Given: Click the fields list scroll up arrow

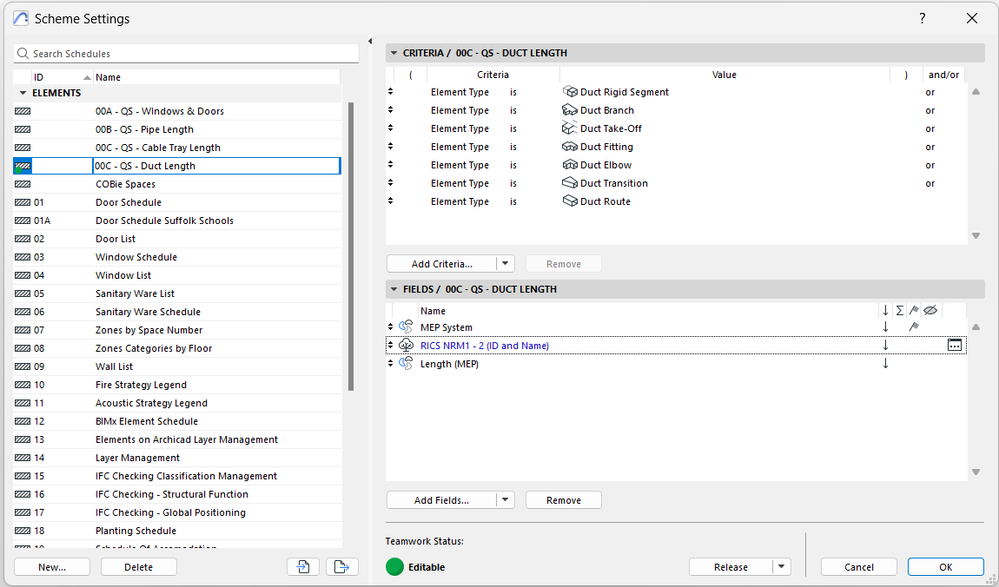Looking at the screenshot, I should click(x=975, y=327).
